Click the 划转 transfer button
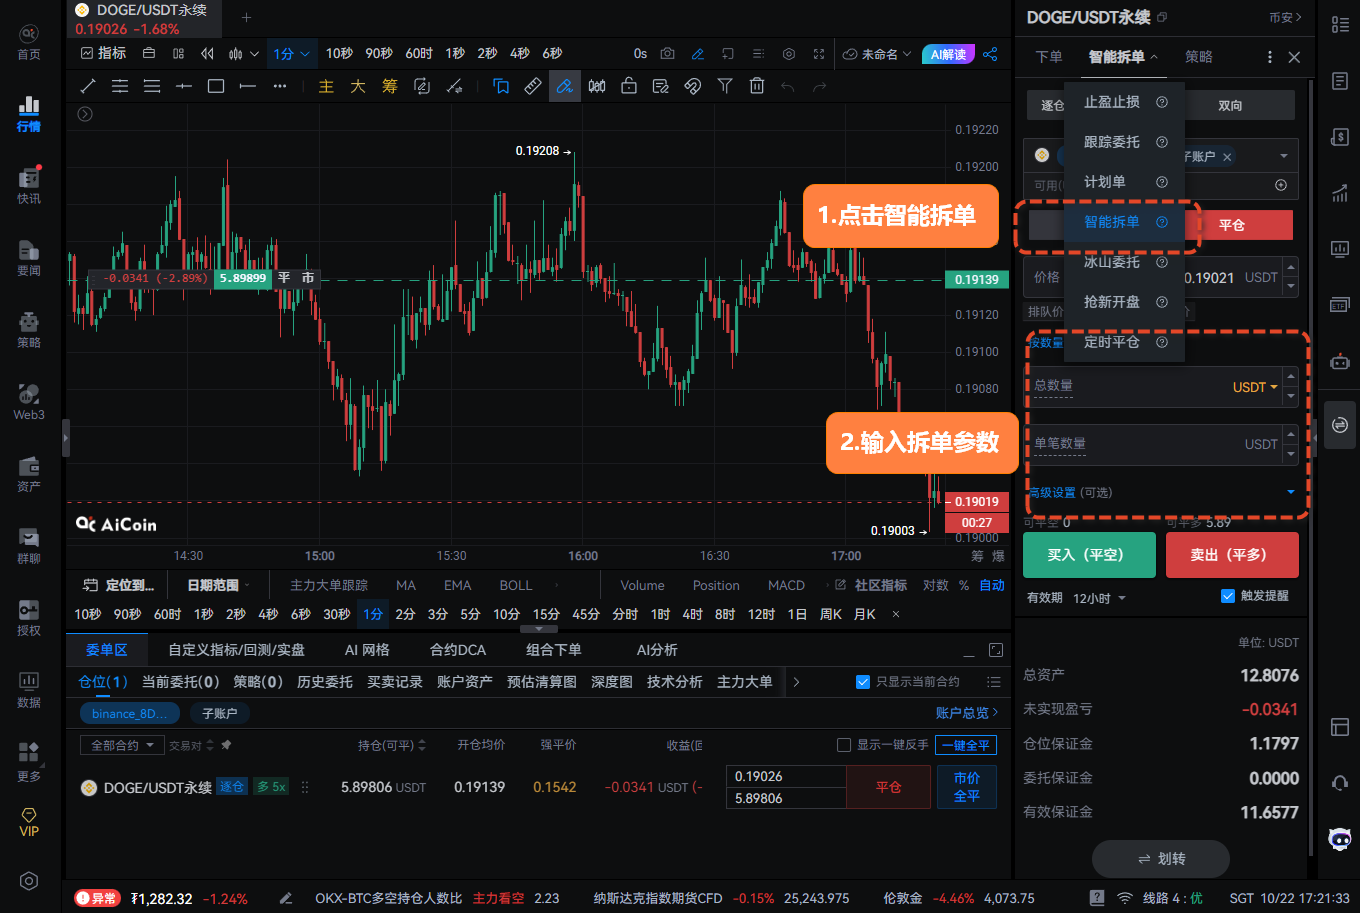This screenshot has width=1360, height=913. (1161, 859)
